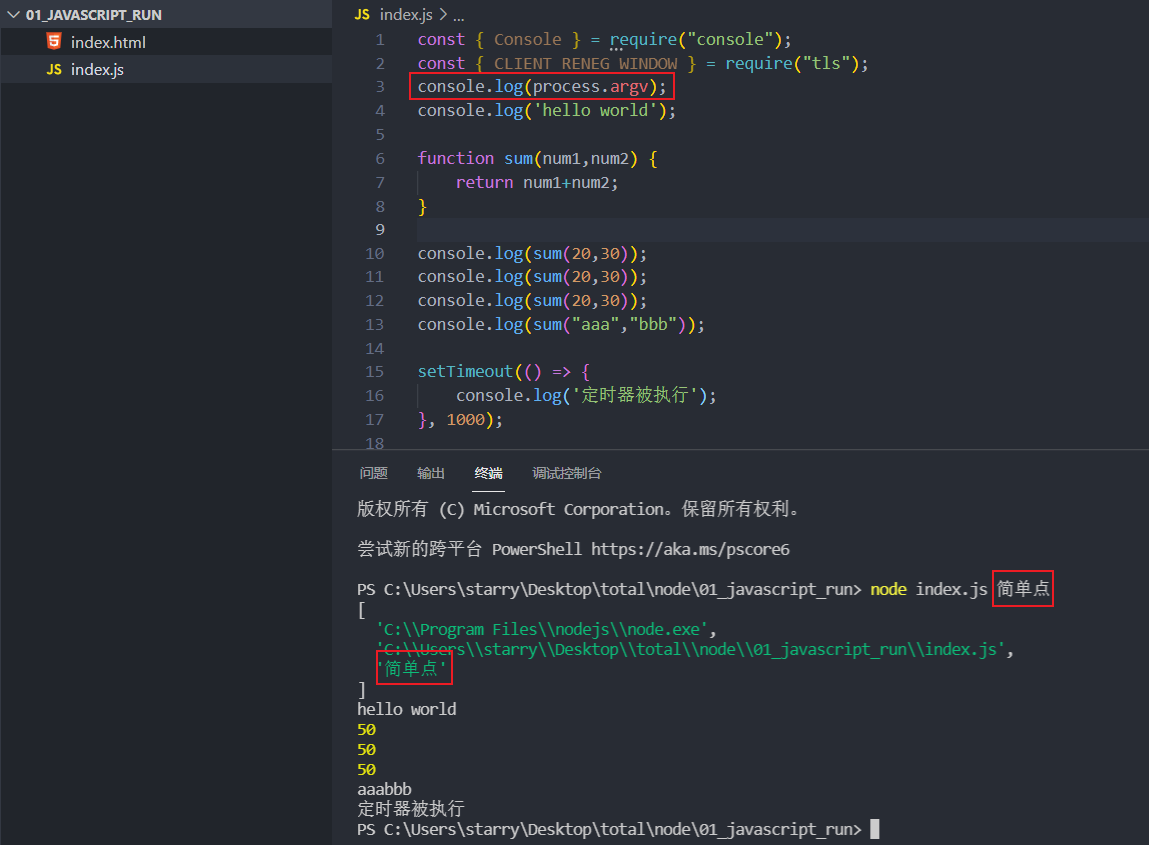Screen dimensions: 1149x845
Task: Select the 终端 tab
Action: tap(488, 473)
